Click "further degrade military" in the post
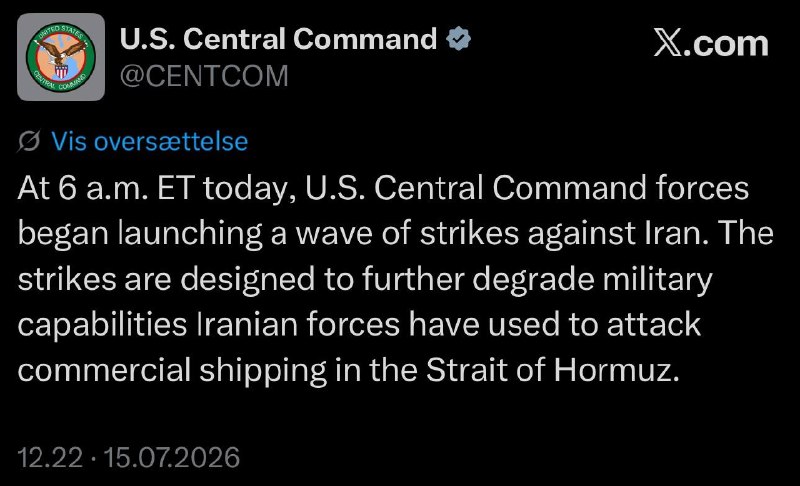Image resolution: width=800 pixels, height=486 pixels. pyautogui.click(x=537, y=279)
